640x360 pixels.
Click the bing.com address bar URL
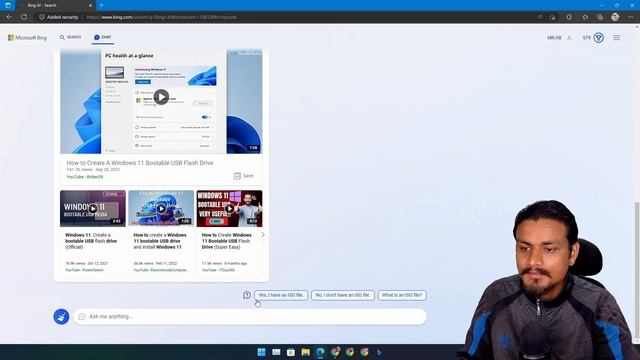coord(161,17)
